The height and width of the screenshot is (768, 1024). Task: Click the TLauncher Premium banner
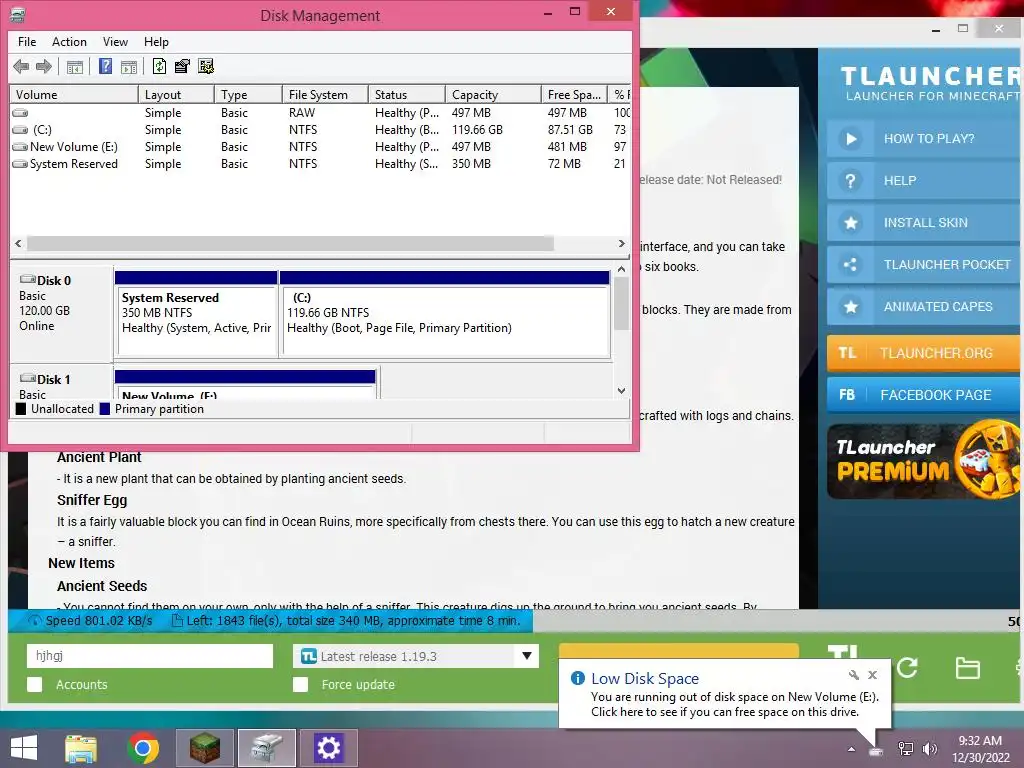point(923,461)
